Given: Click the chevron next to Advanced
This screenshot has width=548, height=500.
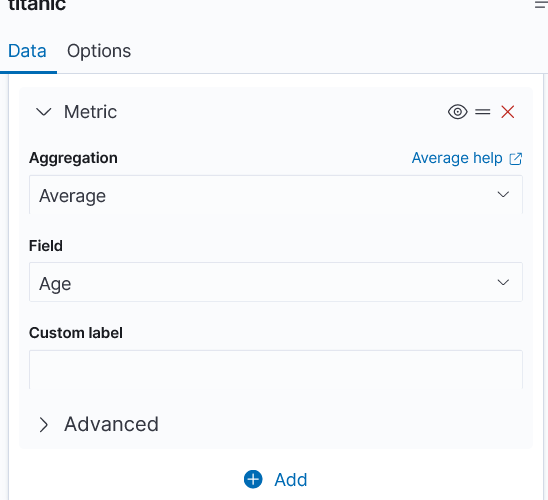Looking at the screenshot, I should pos(44,425).
